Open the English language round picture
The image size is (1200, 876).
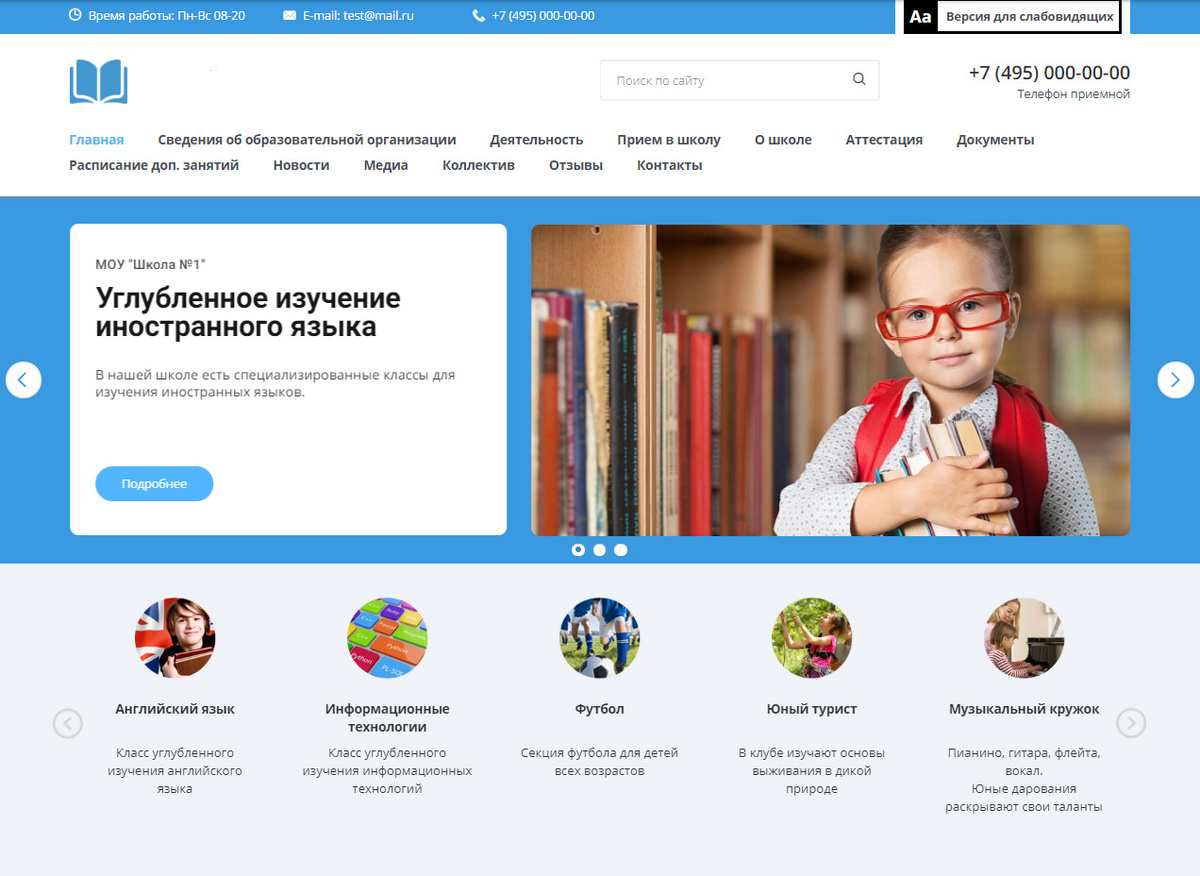[175, 638]
